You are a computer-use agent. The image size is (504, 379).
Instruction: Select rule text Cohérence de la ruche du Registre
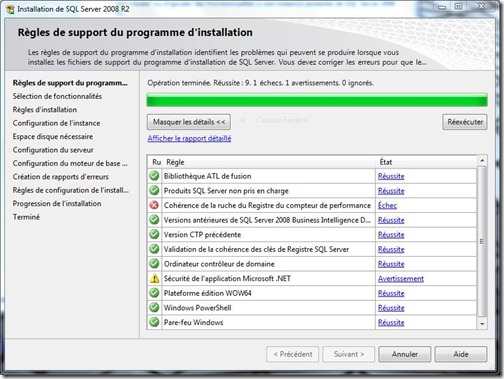267,205
